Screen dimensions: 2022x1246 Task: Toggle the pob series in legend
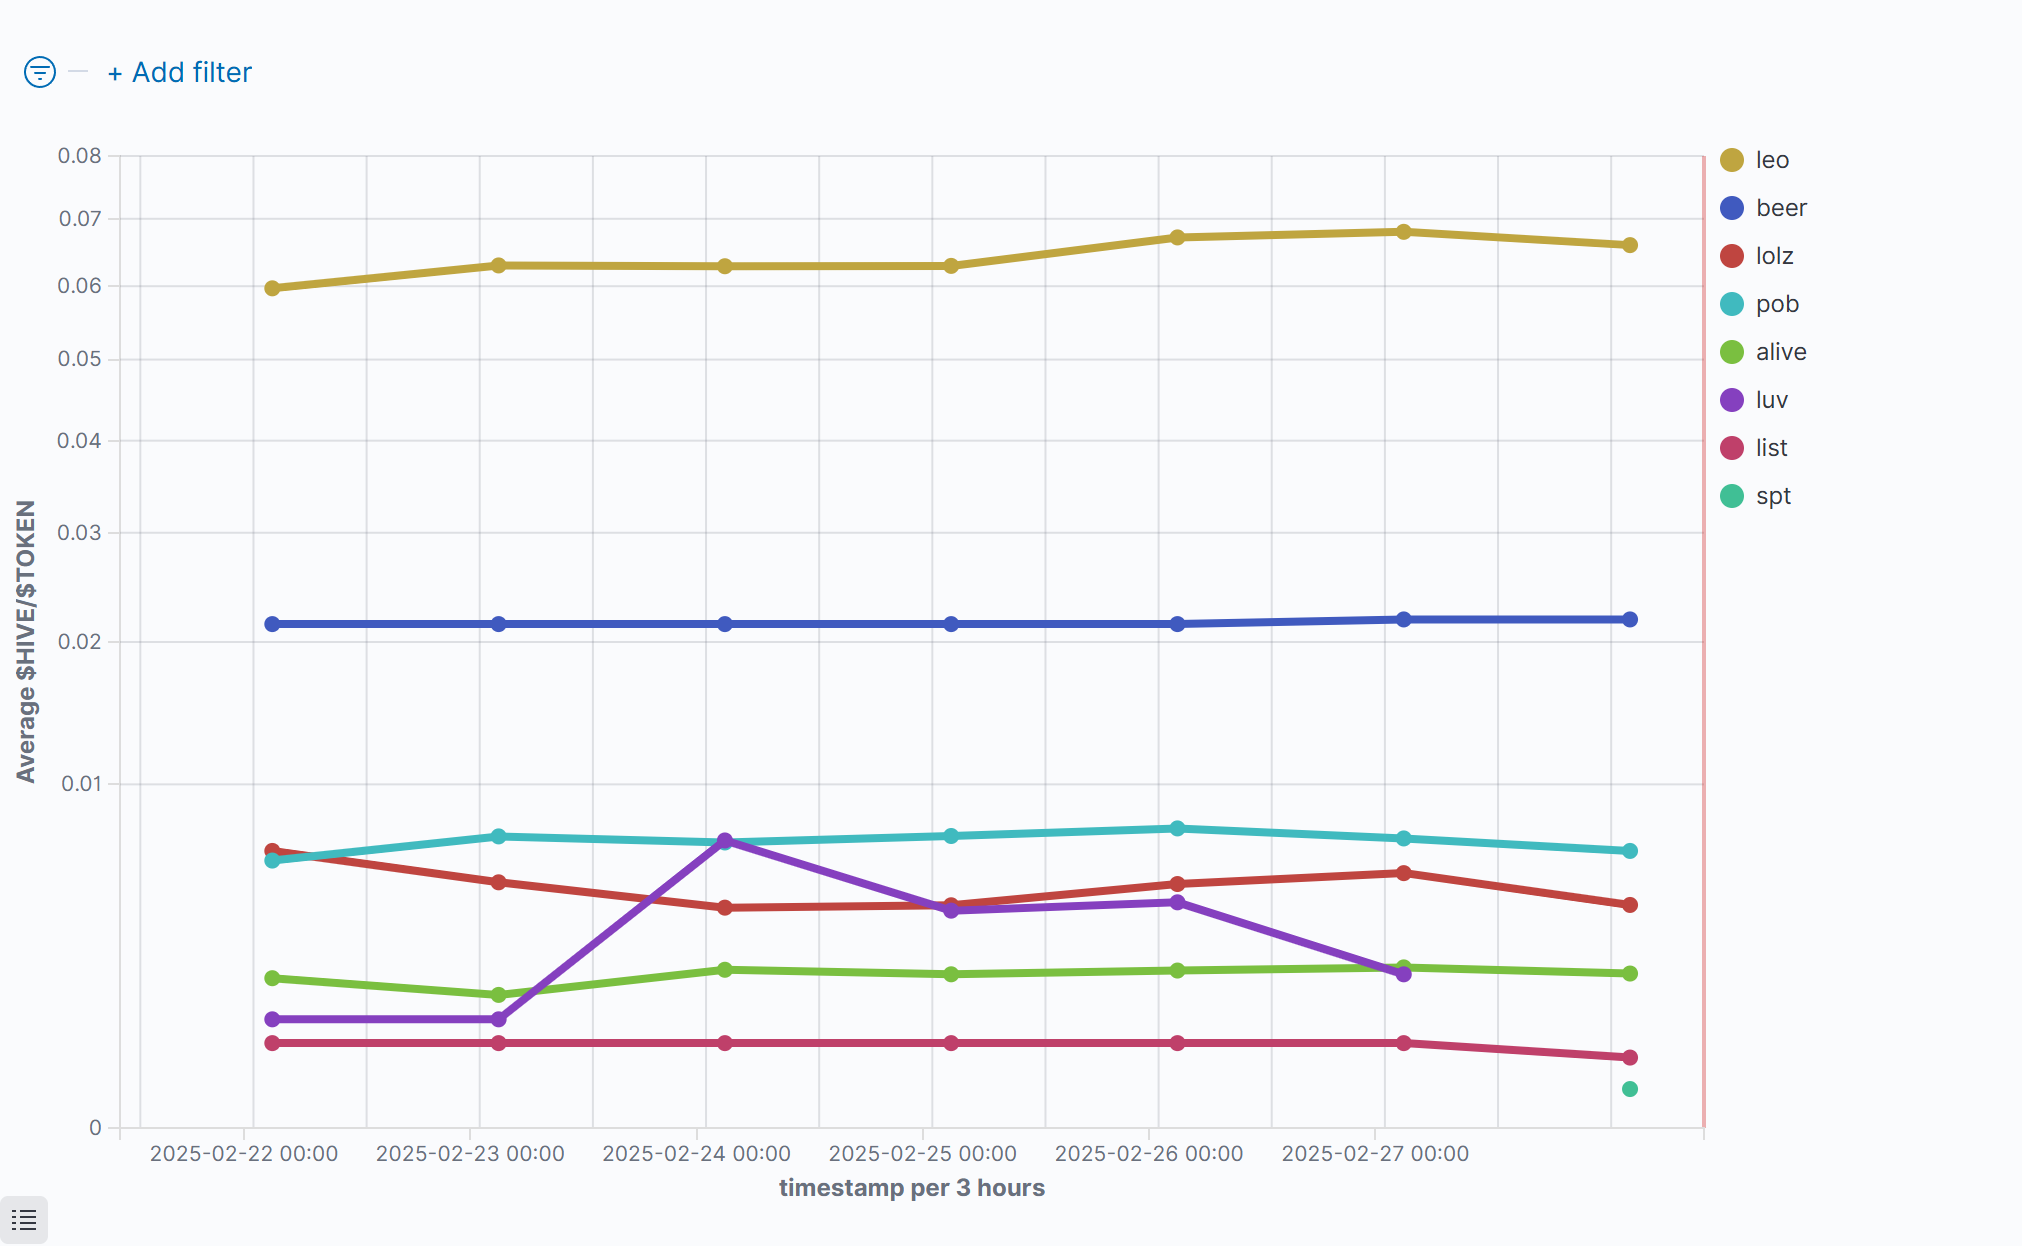pos(1776,304)
